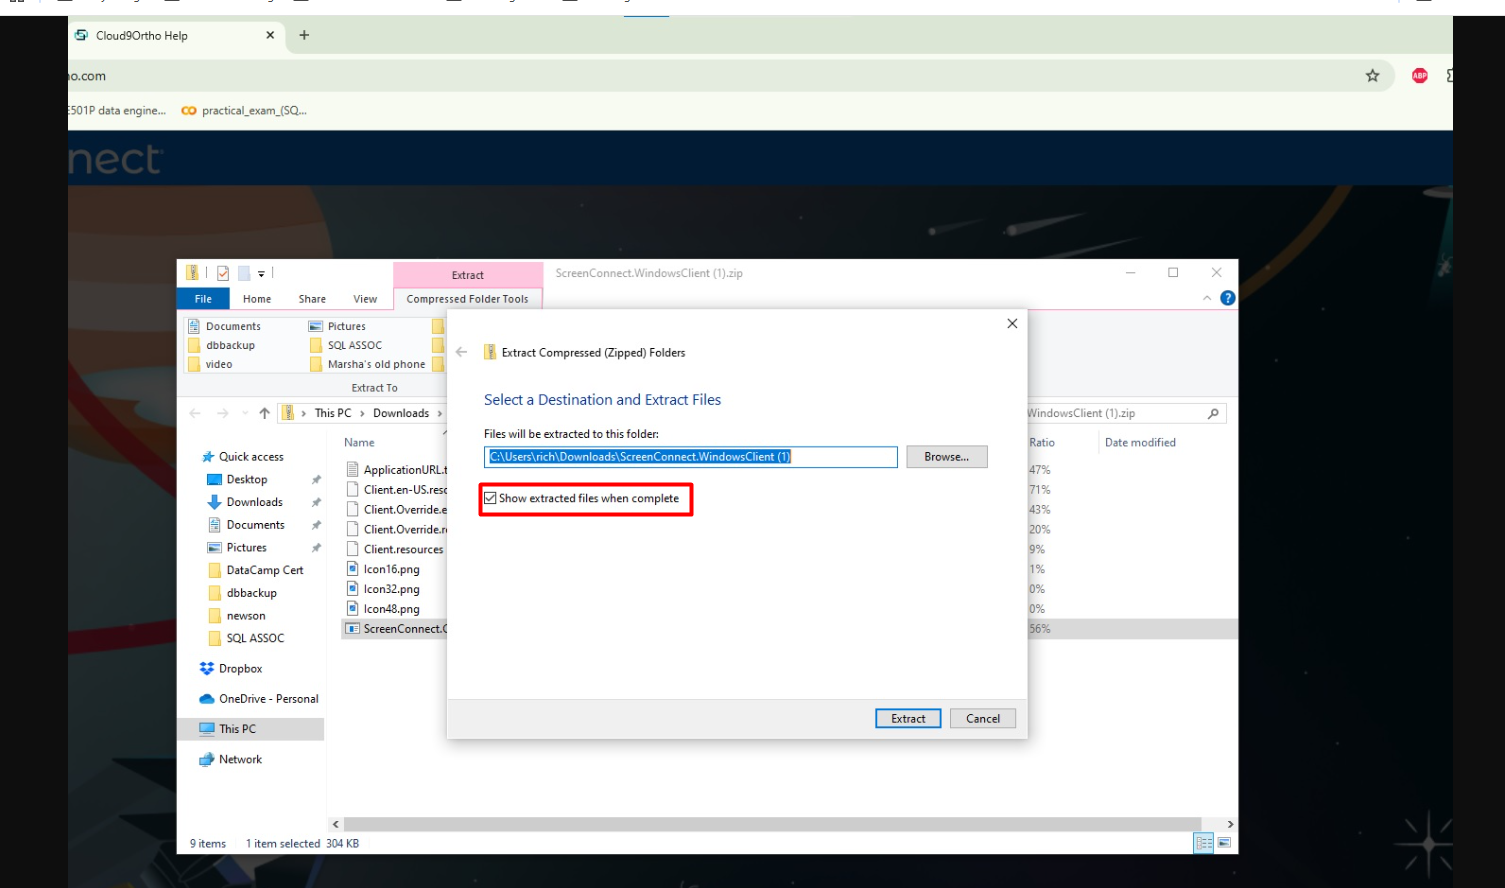
Task: Expand chevron after Downloads breadcrumb
Action: tap(440, 413)
